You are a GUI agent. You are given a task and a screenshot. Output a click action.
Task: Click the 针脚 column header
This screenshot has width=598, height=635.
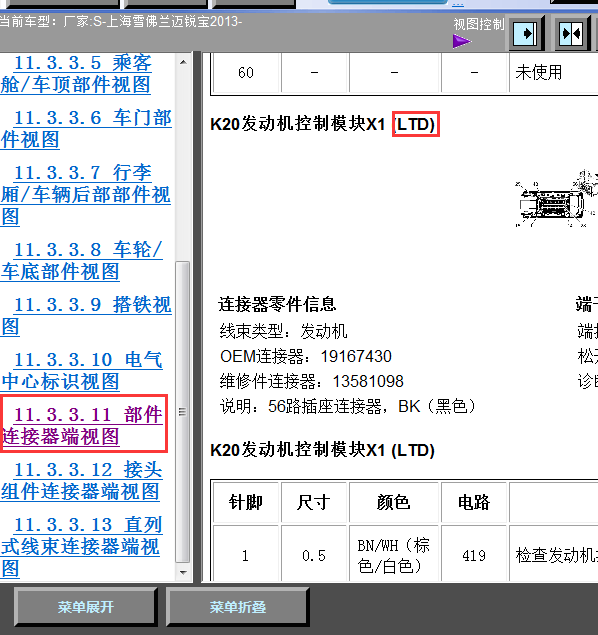click(x=246, y=502)
